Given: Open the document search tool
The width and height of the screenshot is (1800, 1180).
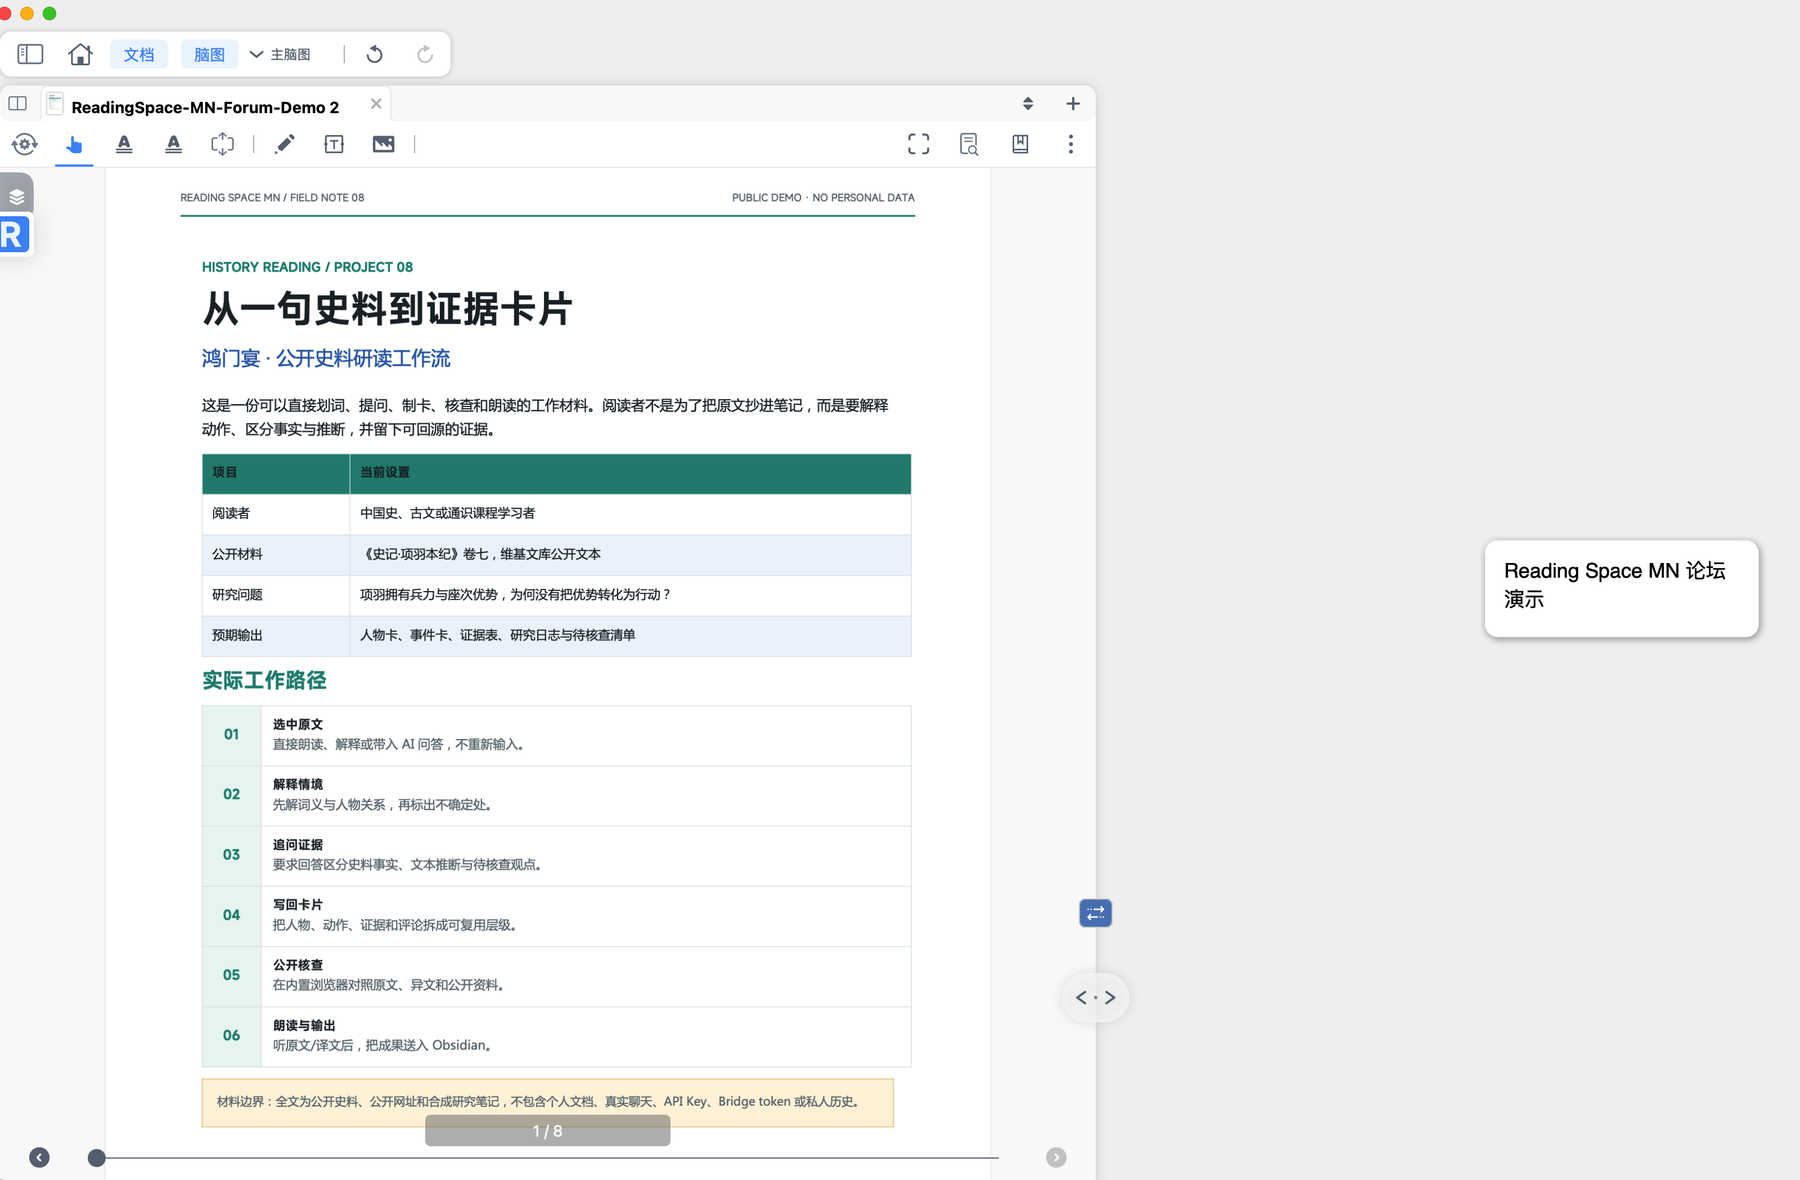Looking at the screenshot, I should [x=969, y=145].
